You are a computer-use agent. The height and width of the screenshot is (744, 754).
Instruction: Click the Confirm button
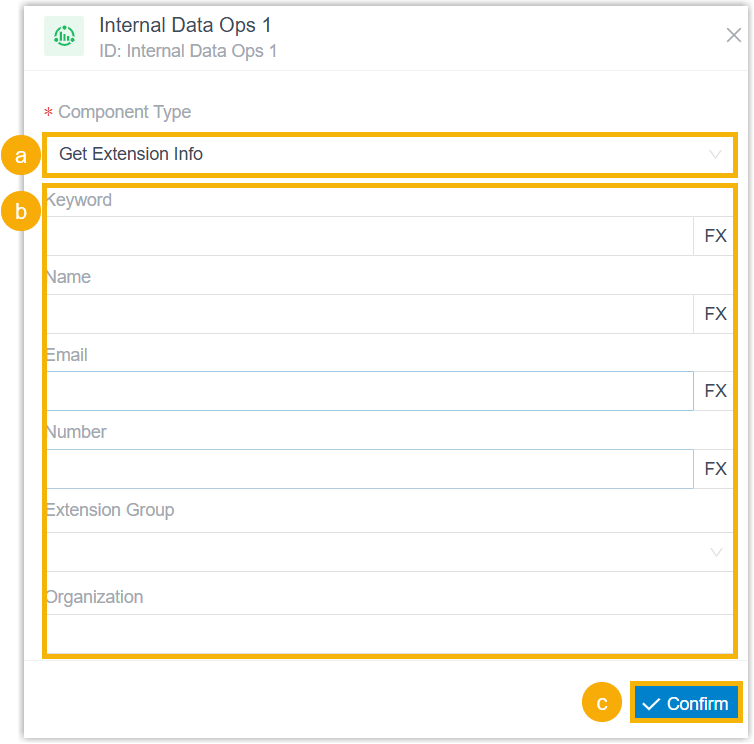coord(686,704)
